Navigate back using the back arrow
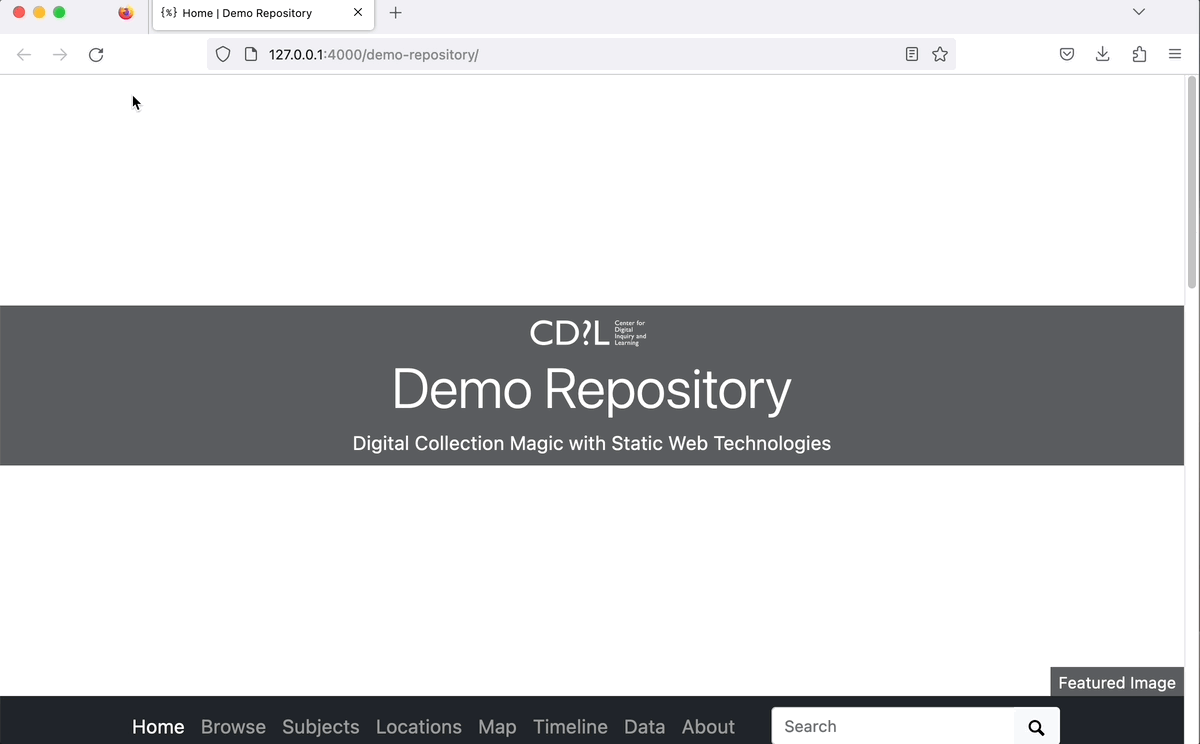The image size is (1200, 744). point(24,55)
